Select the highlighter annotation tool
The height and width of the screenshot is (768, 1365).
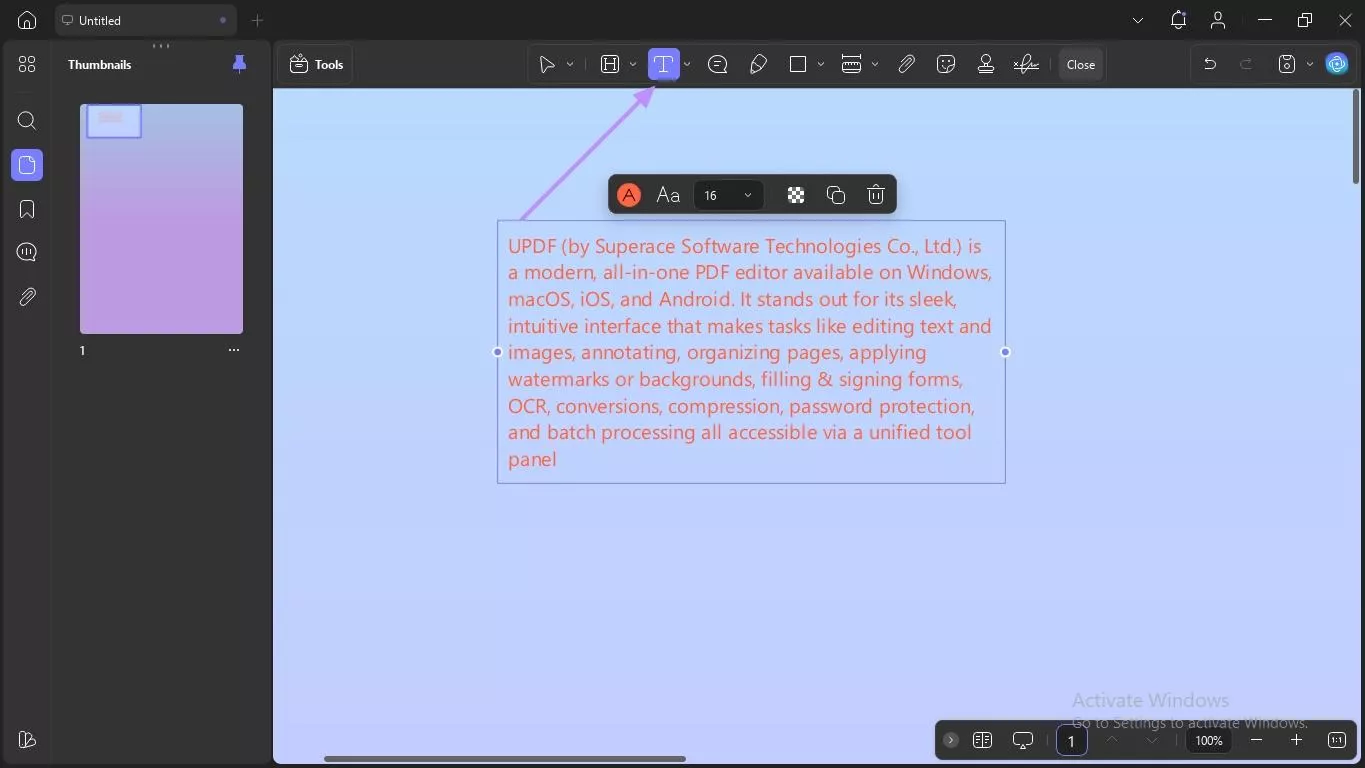coord(758,64)
